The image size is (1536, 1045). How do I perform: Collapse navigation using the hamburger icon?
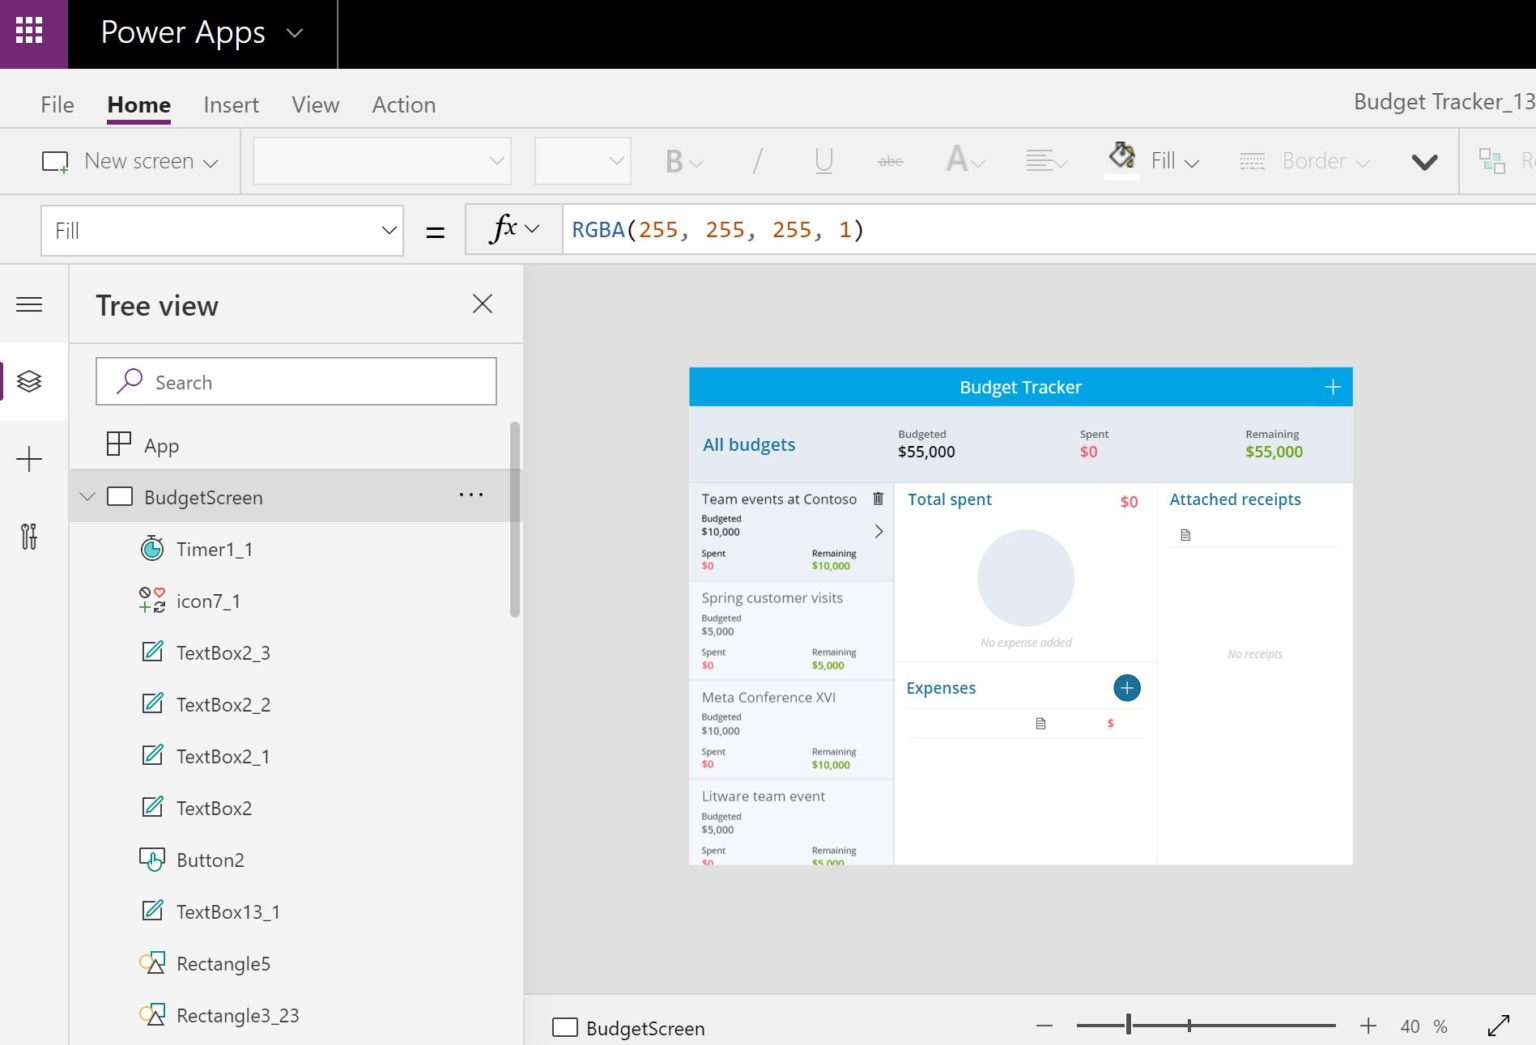click(30, 304)
